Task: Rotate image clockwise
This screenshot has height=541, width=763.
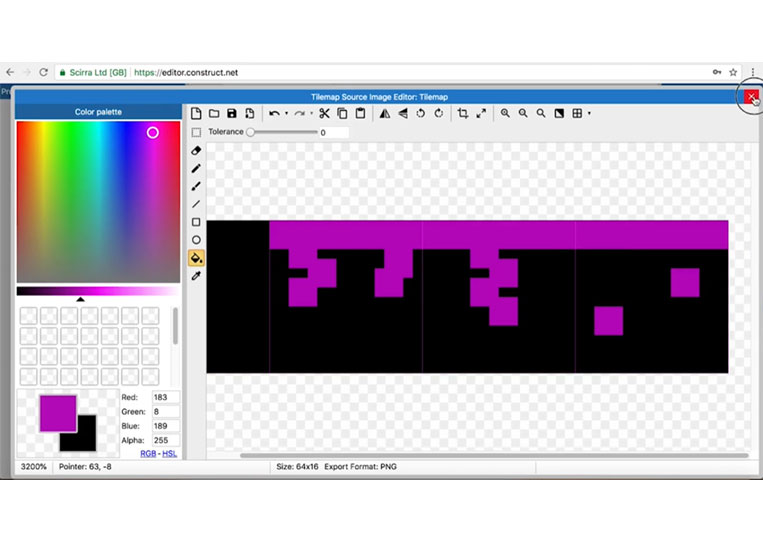Action: coord(439,113)
